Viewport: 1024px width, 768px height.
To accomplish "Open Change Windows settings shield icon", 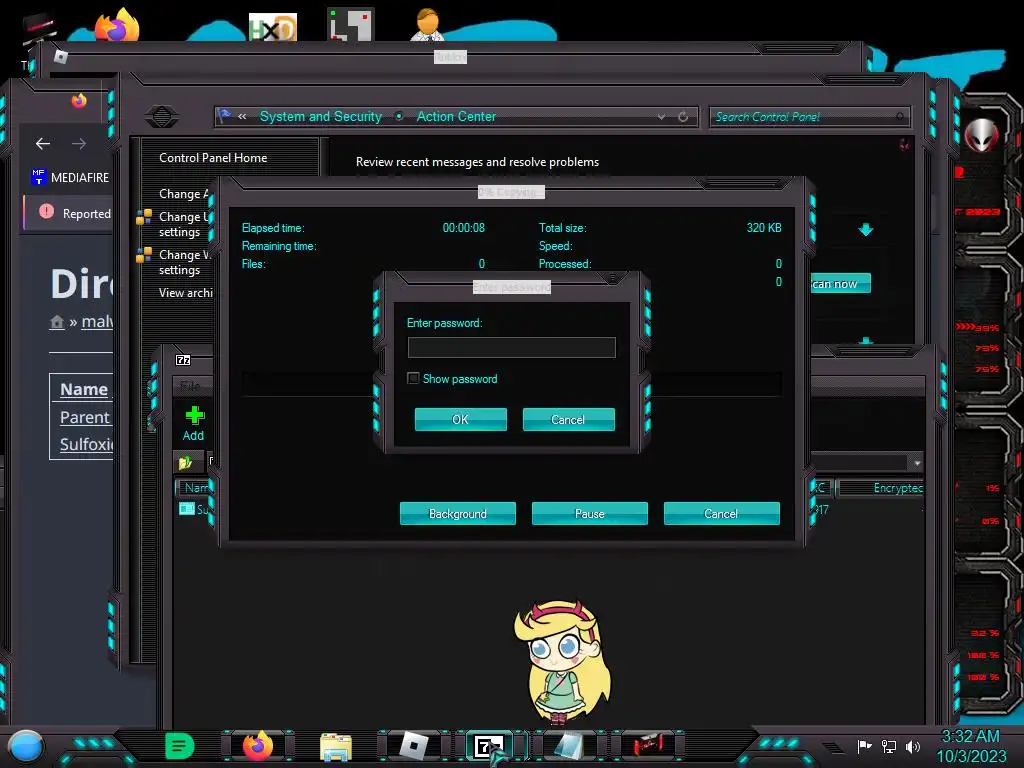I will [144, 255].
